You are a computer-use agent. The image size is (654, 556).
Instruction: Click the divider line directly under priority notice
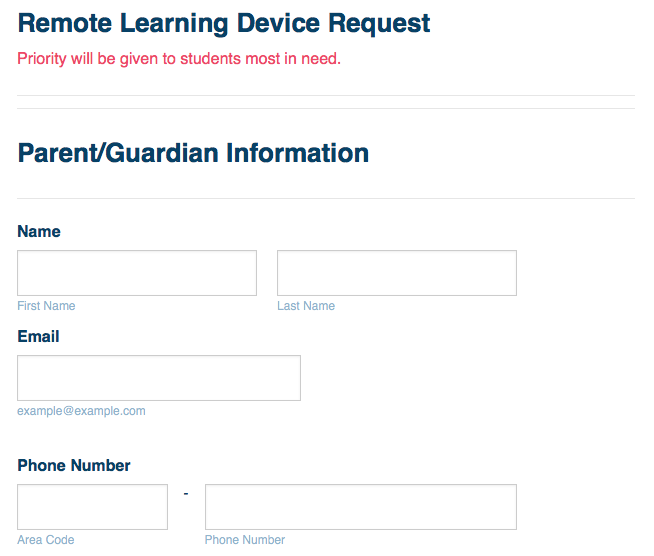click(x=326, y=95)
